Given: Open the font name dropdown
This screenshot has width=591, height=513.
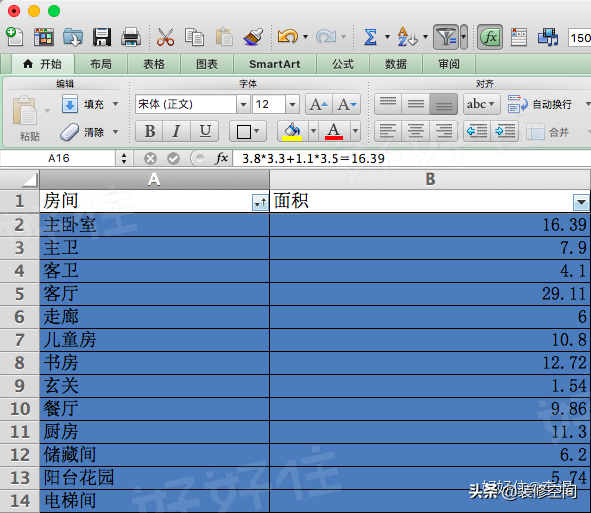Looking at the screenshot, I should [243, 104].
